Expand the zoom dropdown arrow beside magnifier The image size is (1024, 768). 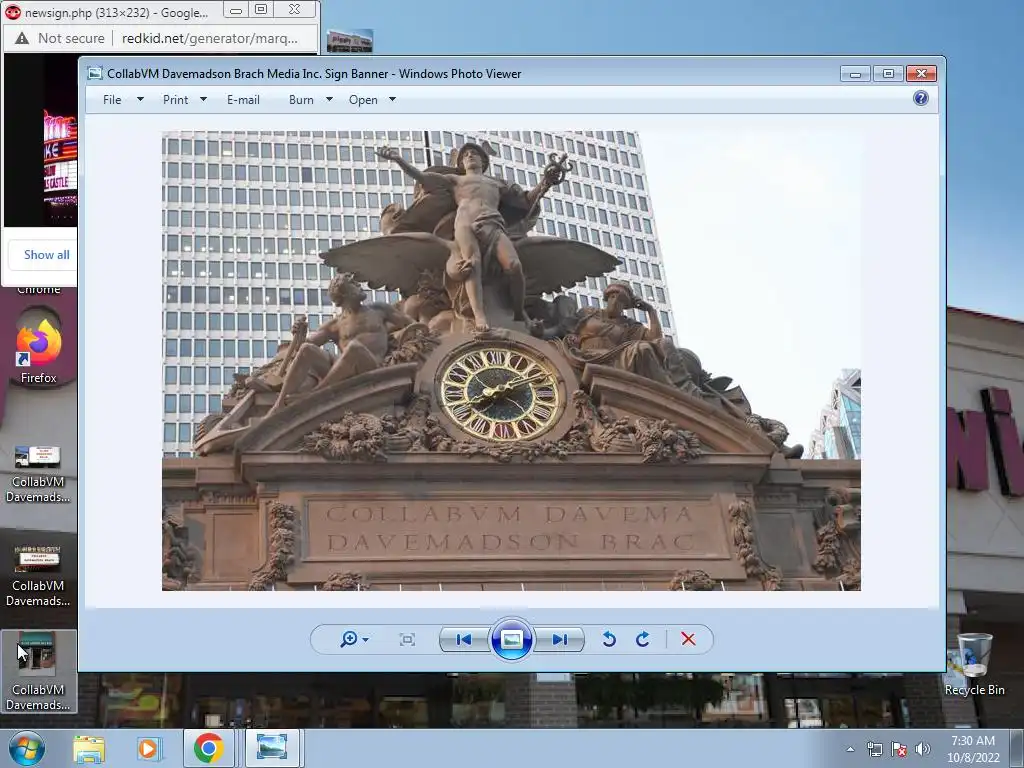coord(366,640)
